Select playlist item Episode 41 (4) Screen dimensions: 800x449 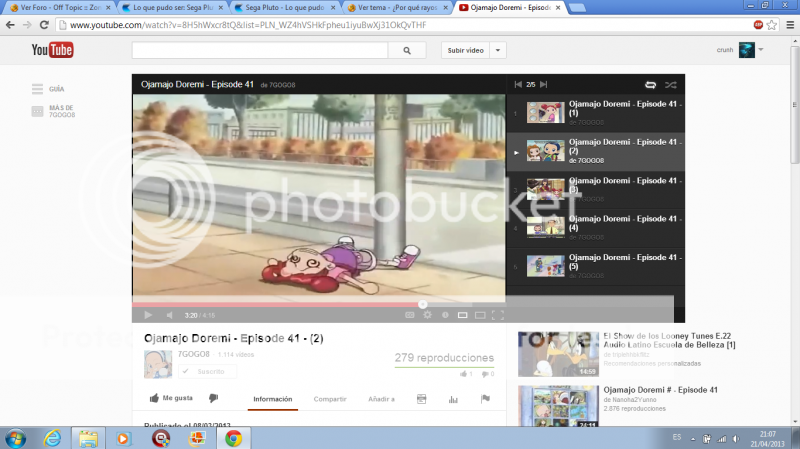pos(595,228)
